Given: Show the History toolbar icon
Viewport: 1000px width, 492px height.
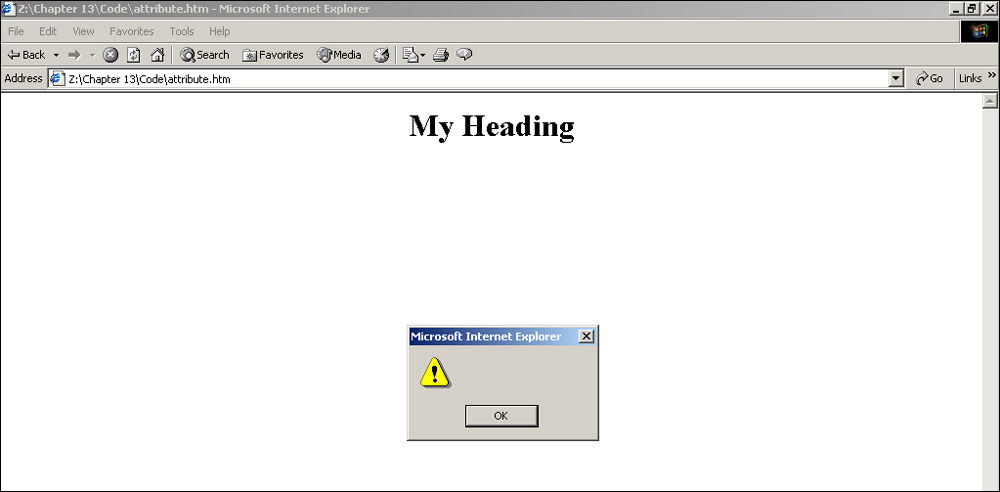Looking at the screenshot, I should click(381, 55).
